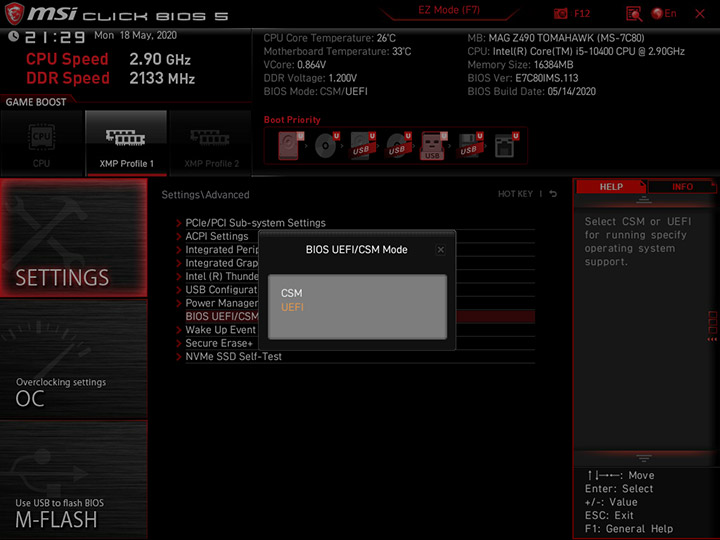Click the HOT KEY label

tap(515, 194)
